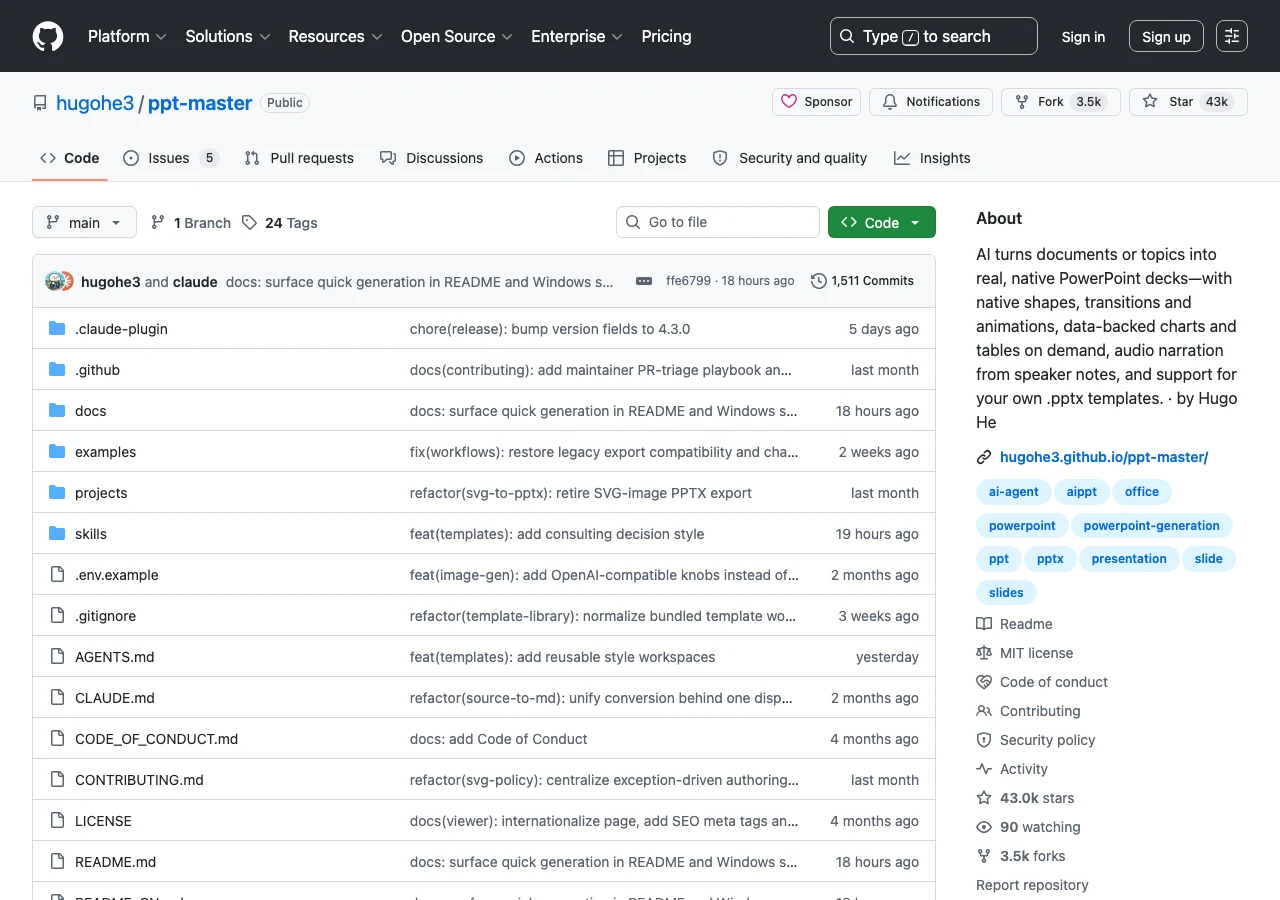Image resolution: width=1280 pixels, height=900 pixels.
Task: Select the pptx topic tag
Action: [x=1050, y=559]
